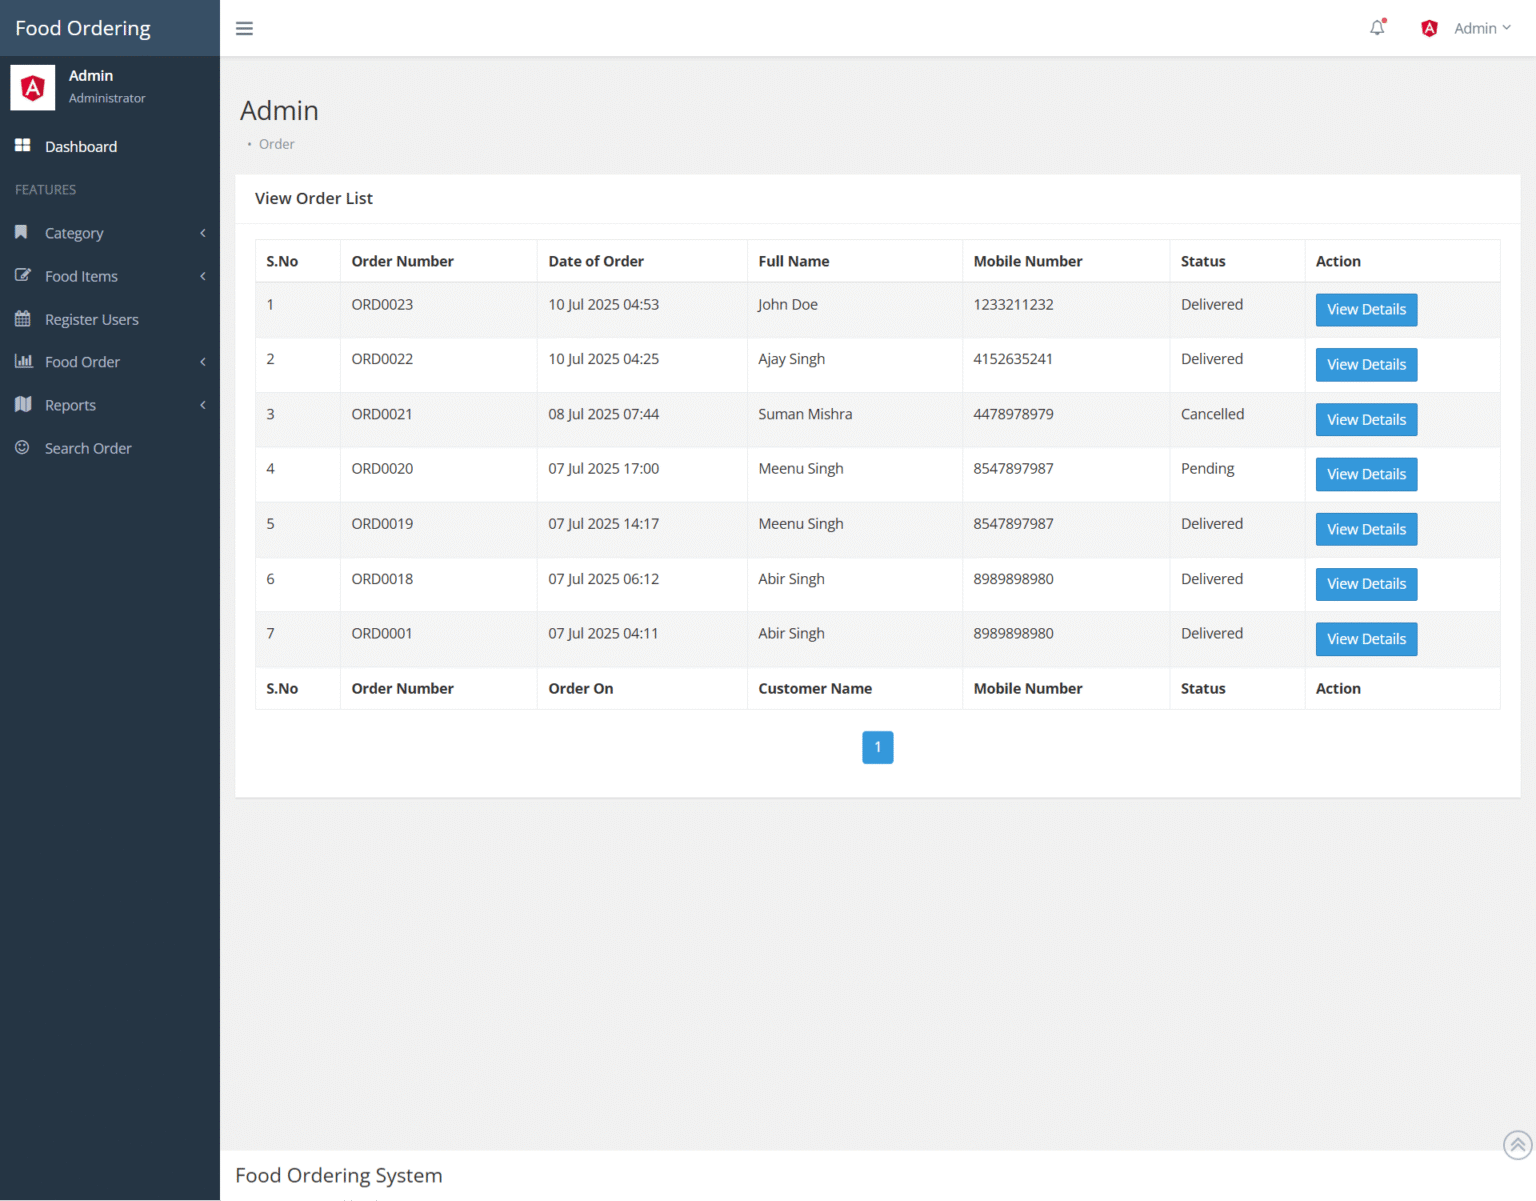1536x1201 pixels.
Task: Open Search Order from the sidebar
Action: point(89,448)
